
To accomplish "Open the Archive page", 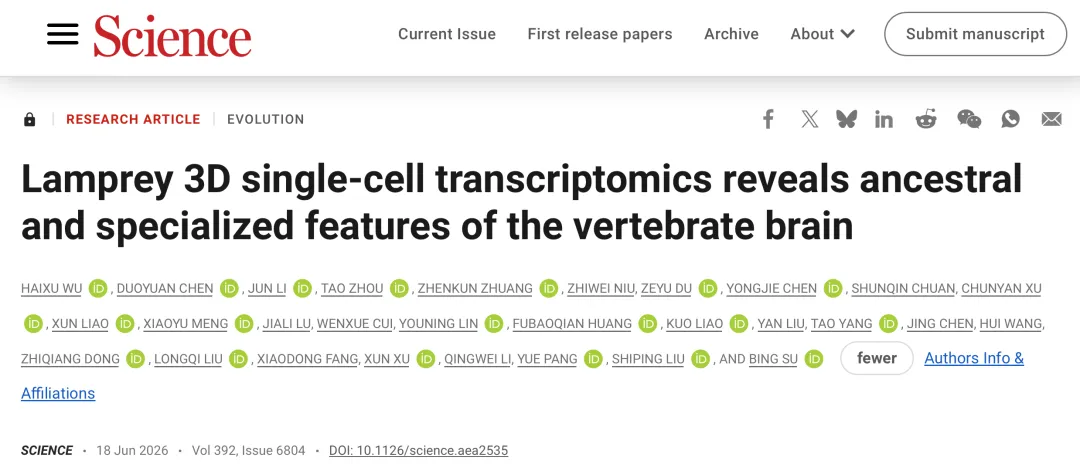I will coord(731,34).
